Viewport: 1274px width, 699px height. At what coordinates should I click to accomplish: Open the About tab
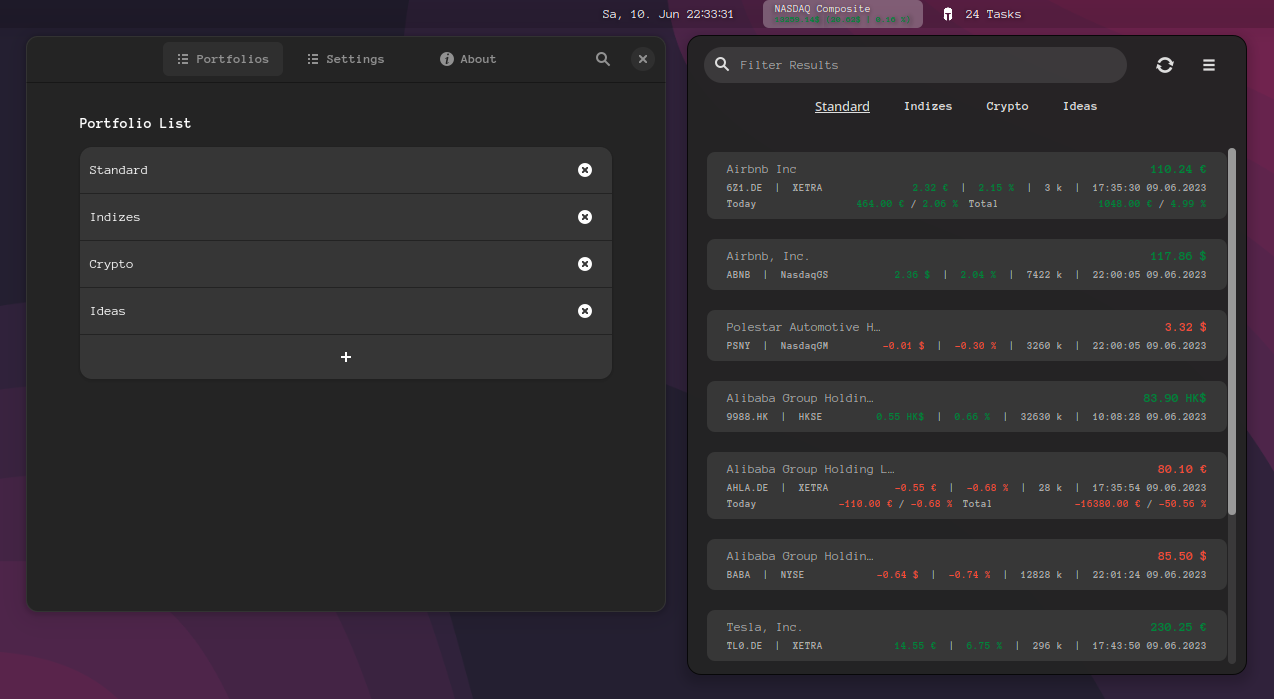tap(468, 59)
